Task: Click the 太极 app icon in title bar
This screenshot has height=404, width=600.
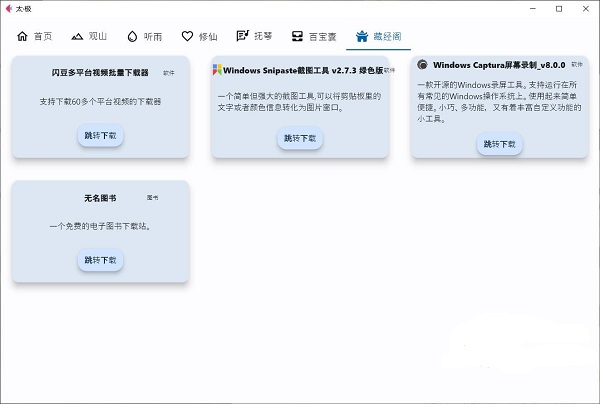Action: coord(9,8)
